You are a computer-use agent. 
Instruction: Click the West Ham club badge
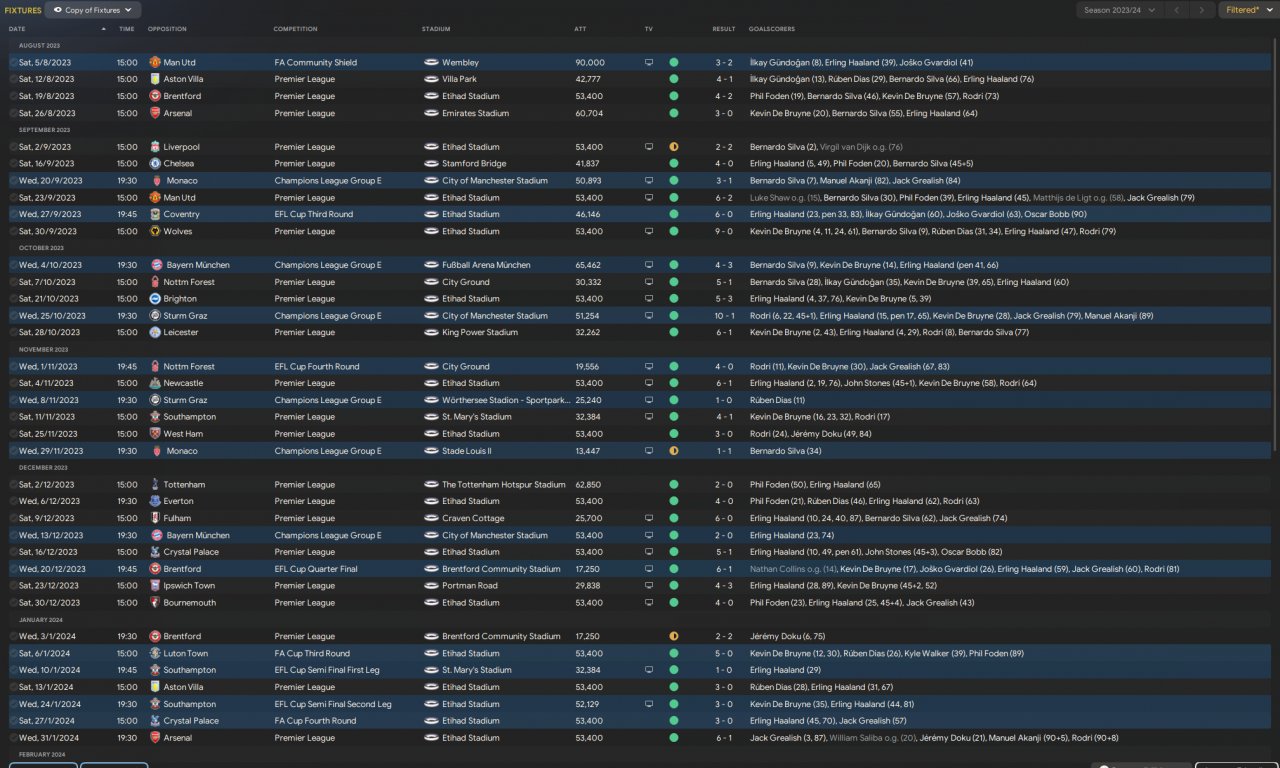point(155,434)
